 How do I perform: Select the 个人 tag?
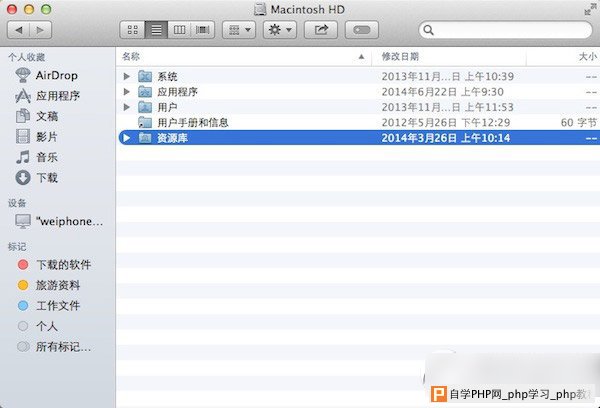click(38, 326)
